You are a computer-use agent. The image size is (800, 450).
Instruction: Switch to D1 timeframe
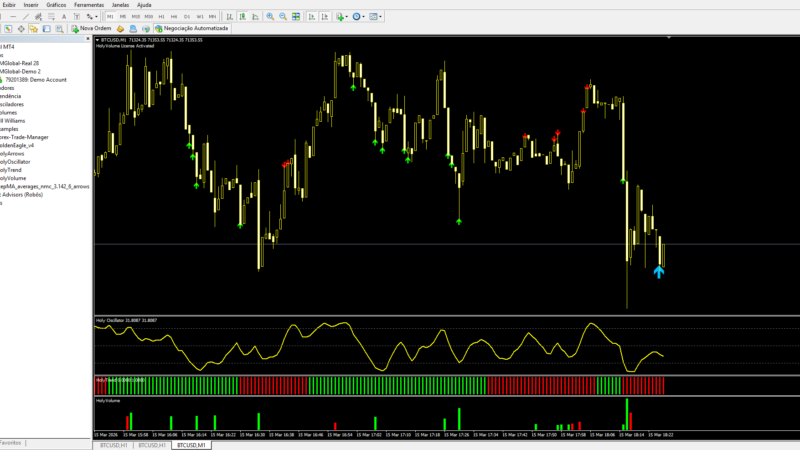pos(187,16)
